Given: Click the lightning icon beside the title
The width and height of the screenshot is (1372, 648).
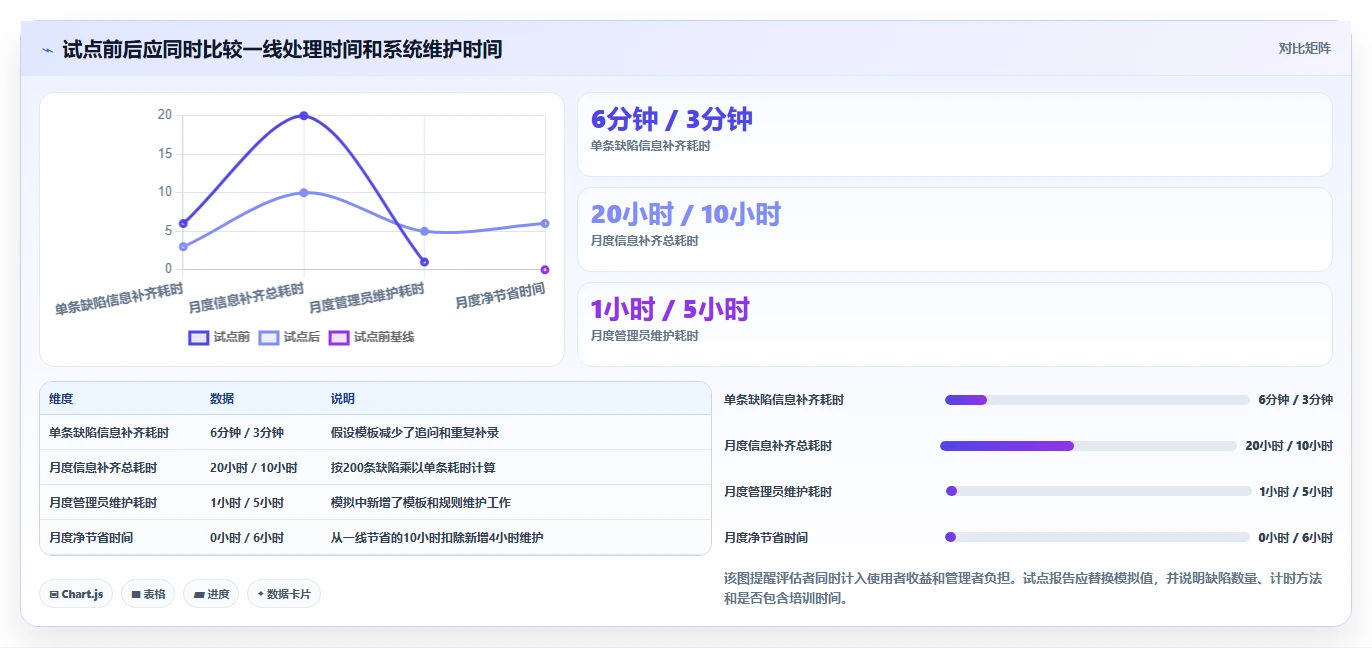Looking at the screenshot, I should 47,49.
